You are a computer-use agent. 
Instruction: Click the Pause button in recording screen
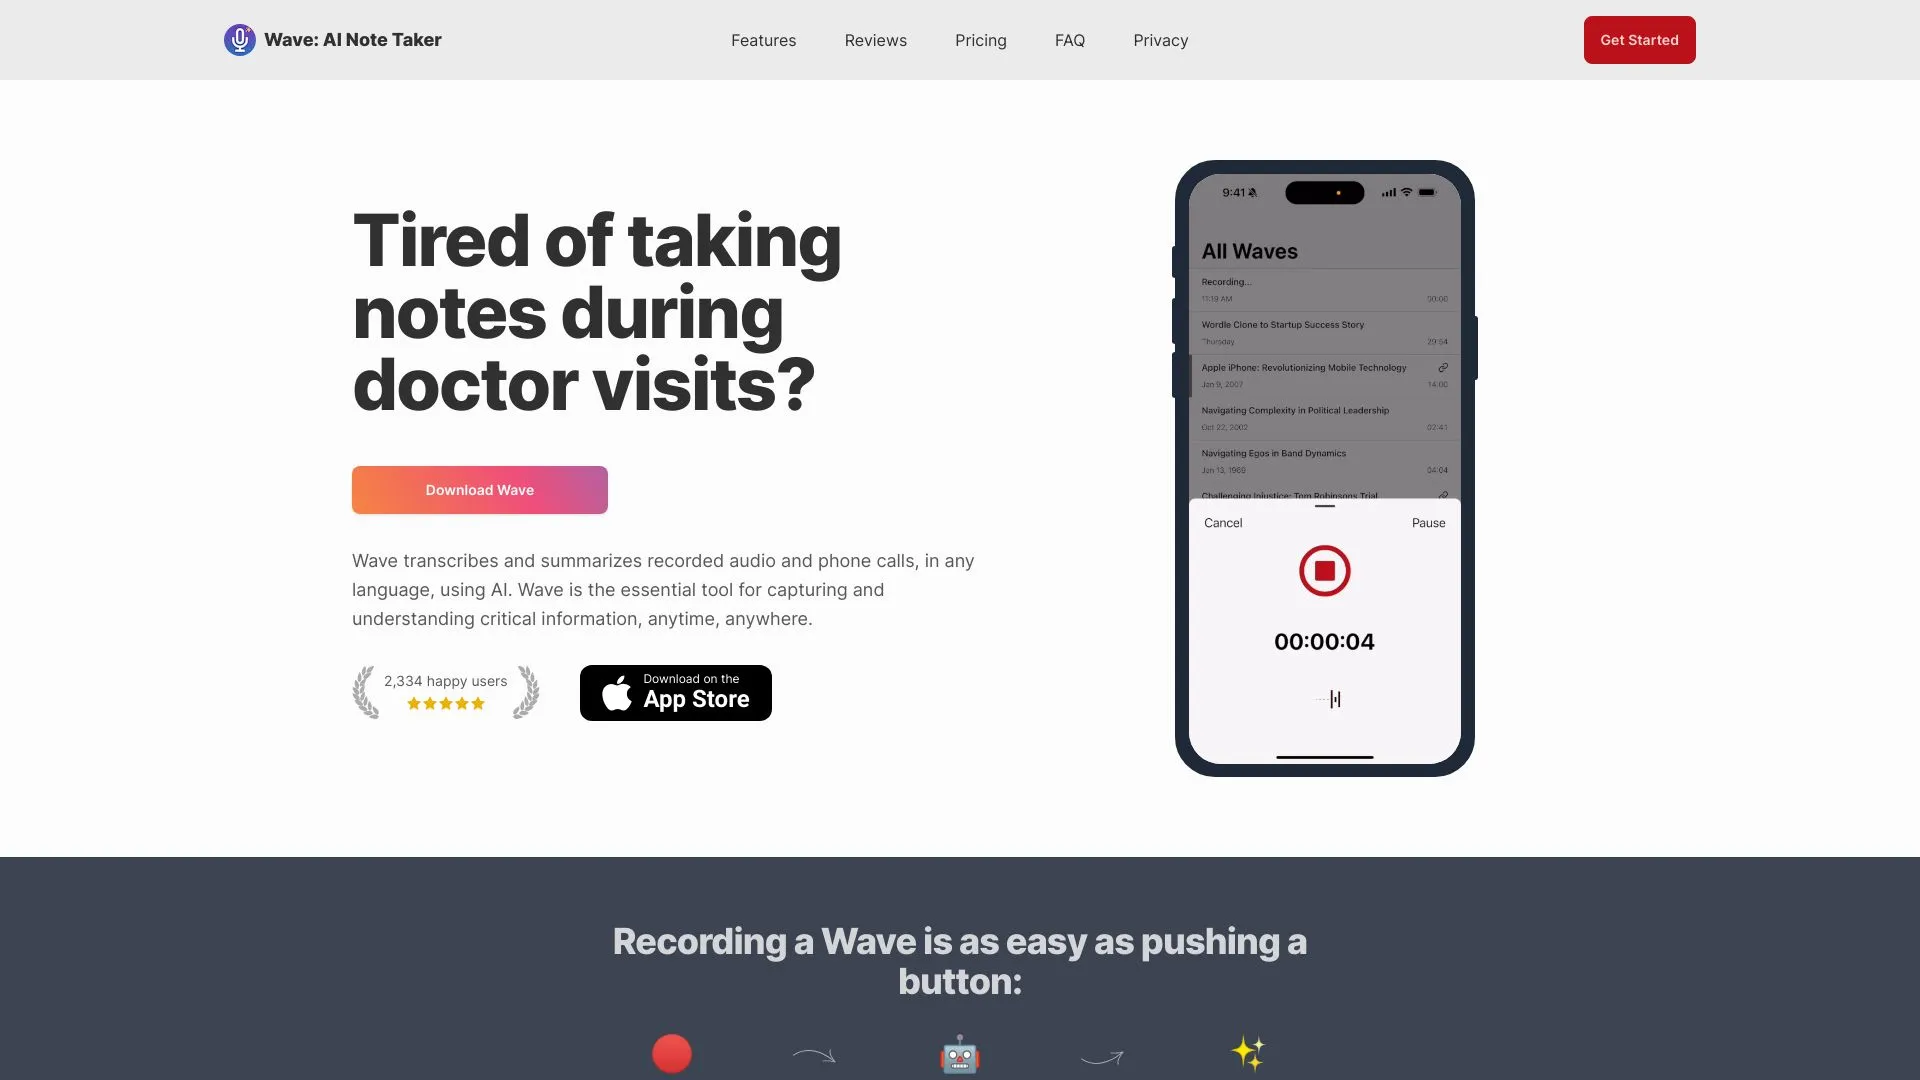1427,524
